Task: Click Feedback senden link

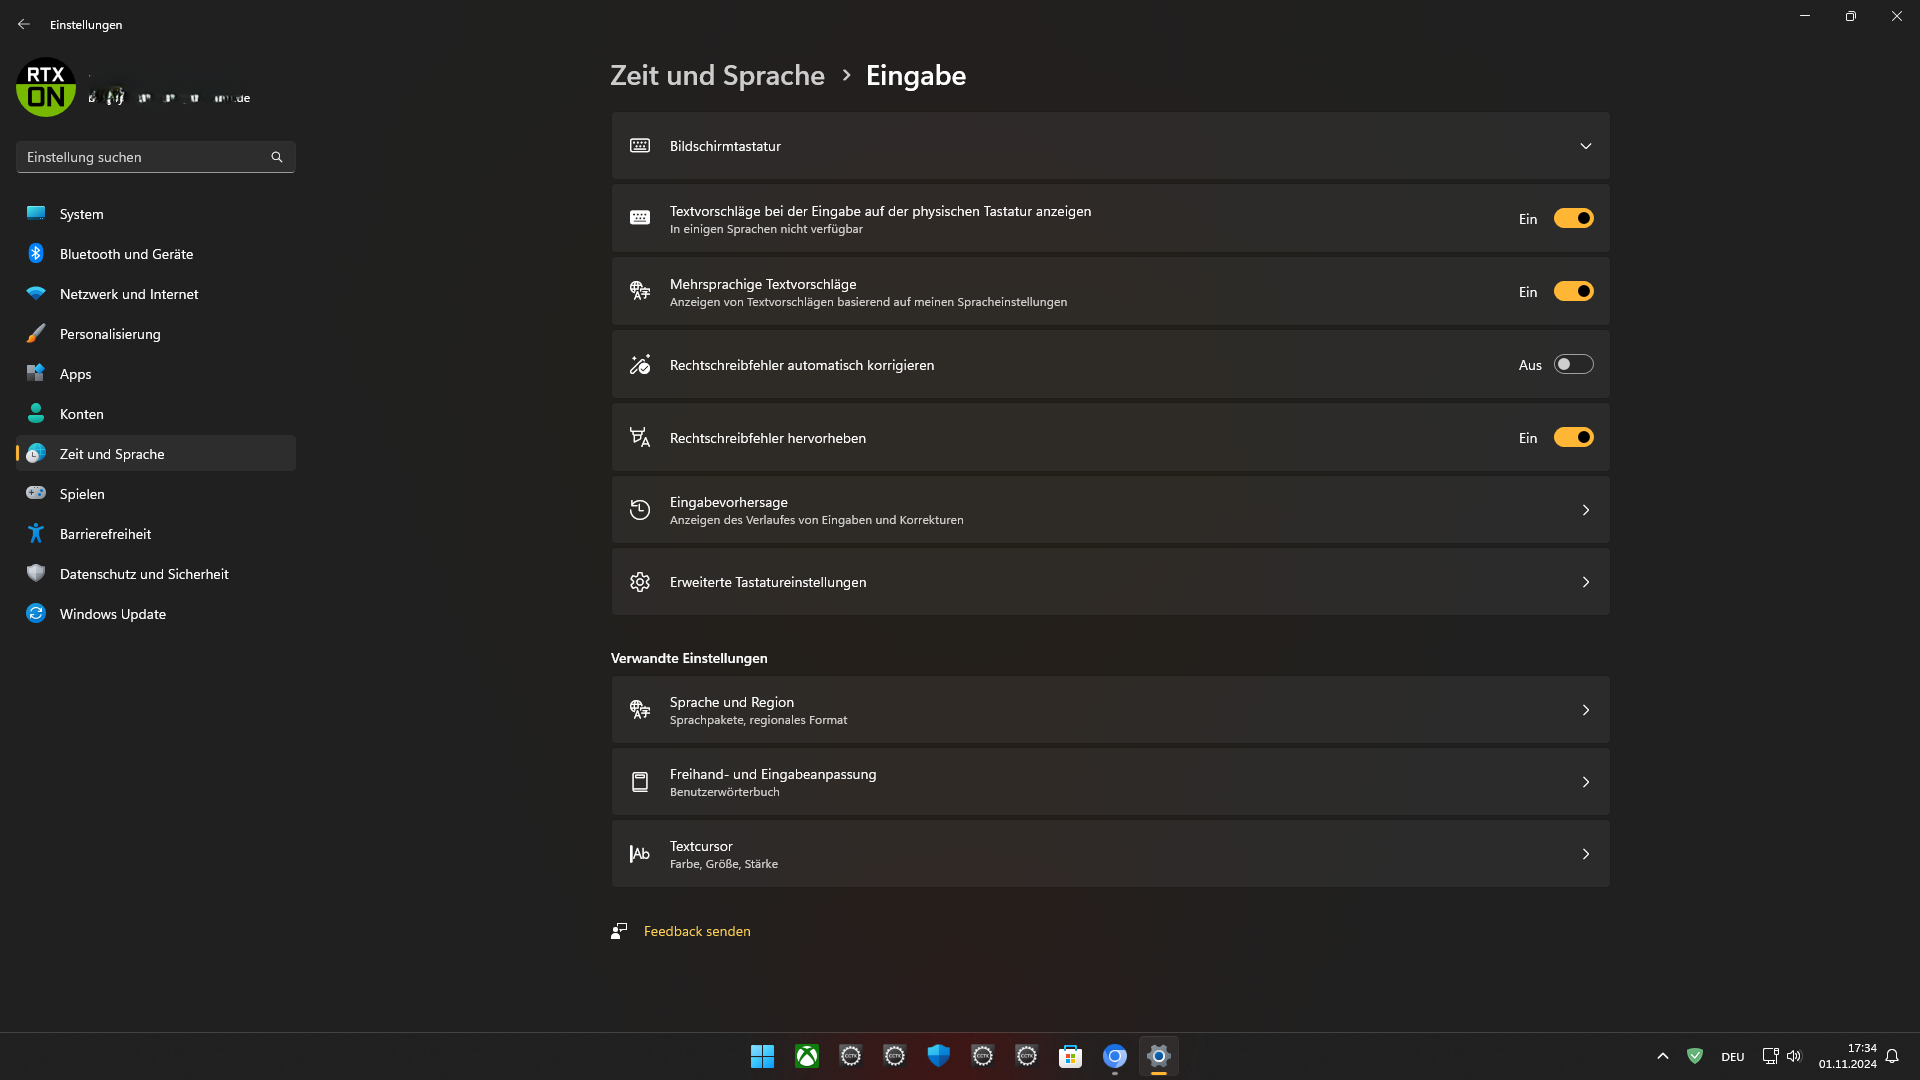Action: pos(696,930)
